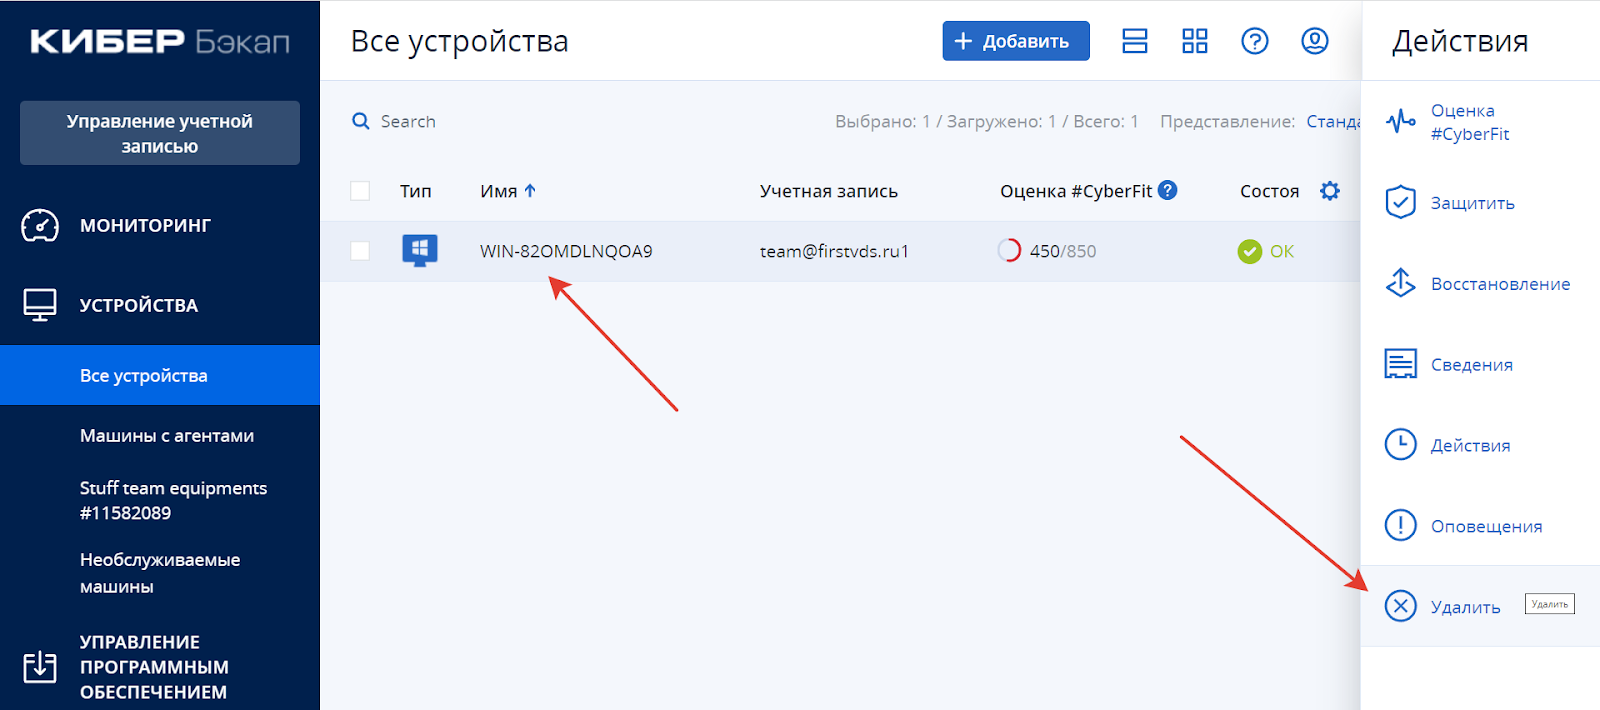Image resolution: width=1600 pixels, height=710 pixels.
Task: Click the OK status text
Action: (x=1282, y=251)
